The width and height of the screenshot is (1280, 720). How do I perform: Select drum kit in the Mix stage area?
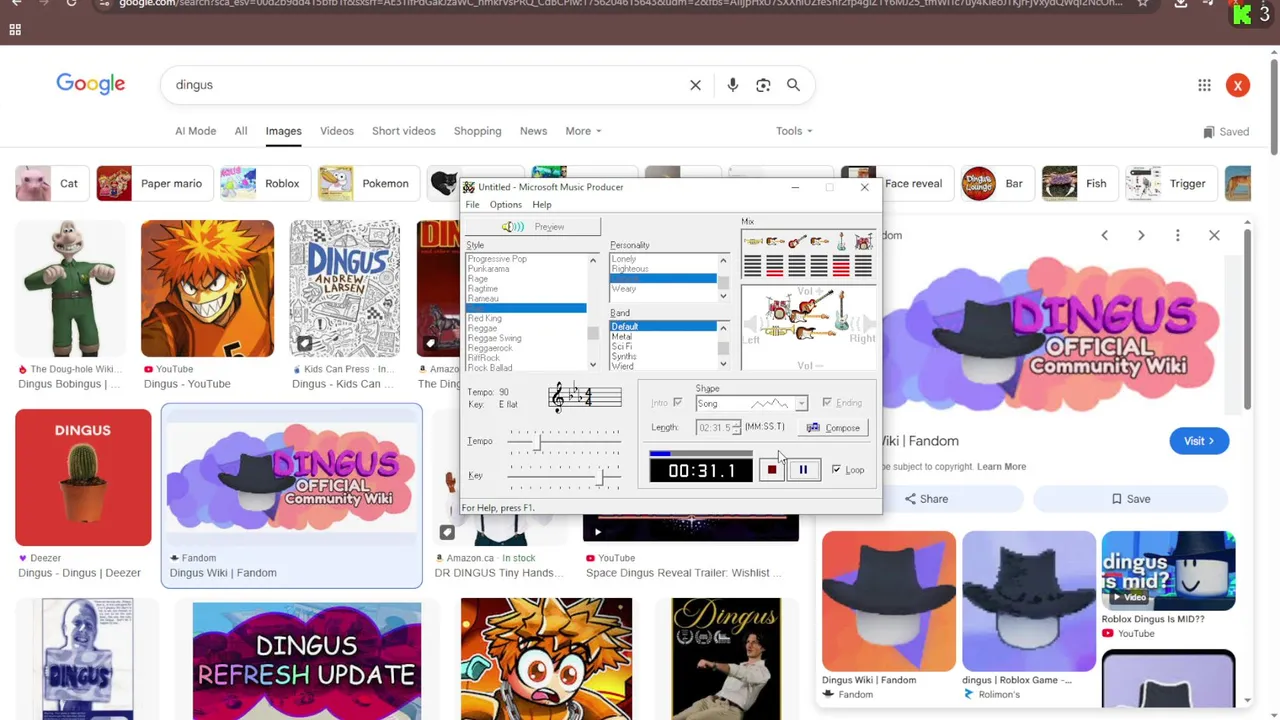779,308
